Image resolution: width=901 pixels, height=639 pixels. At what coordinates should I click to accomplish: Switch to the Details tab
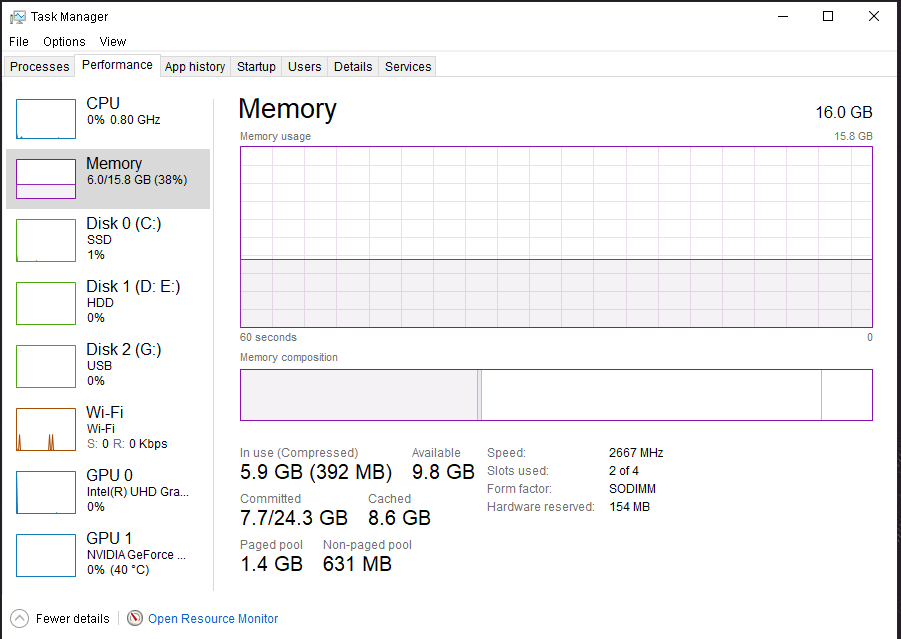353,67
